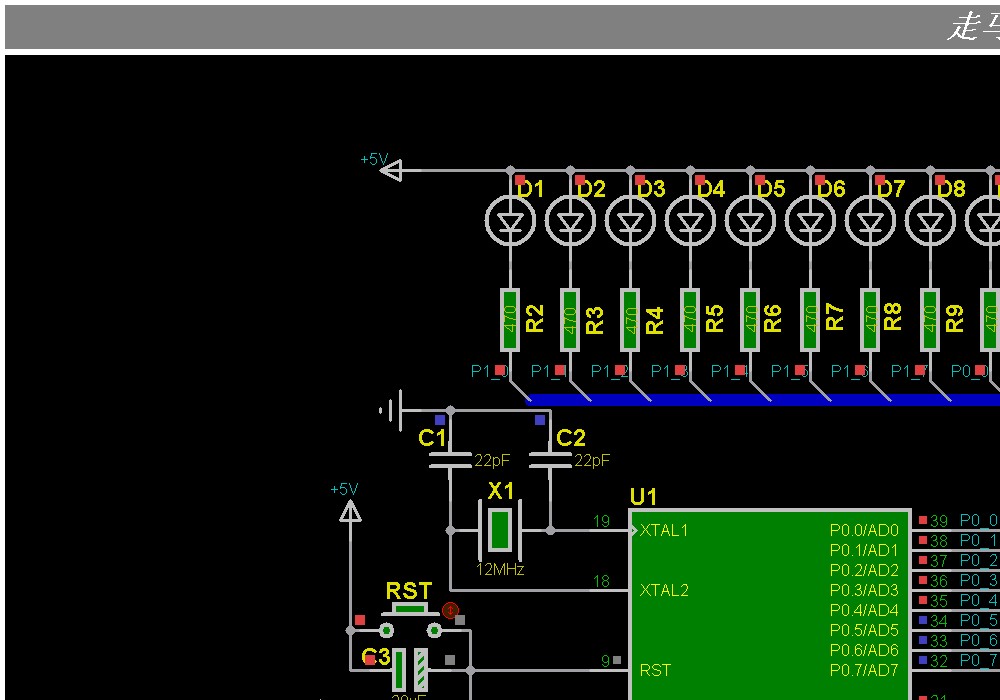The height and width of the screenshot is (700, 1000).
Task: Click the R2 reference label
Action: coord(534,319)
